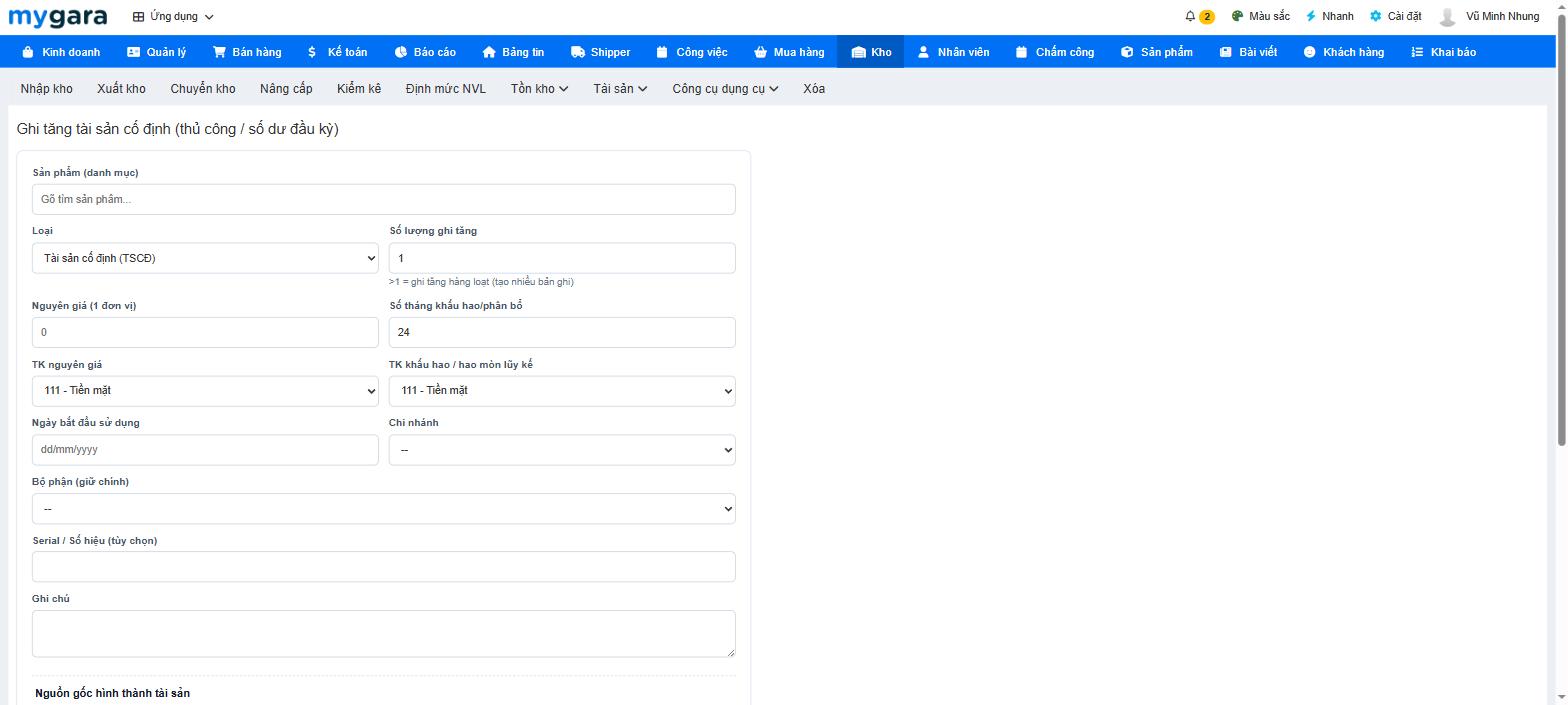This screenshot has width=1568, height=705.
Task: Open the Tài sản submenu
Action: tap(620, 88)
